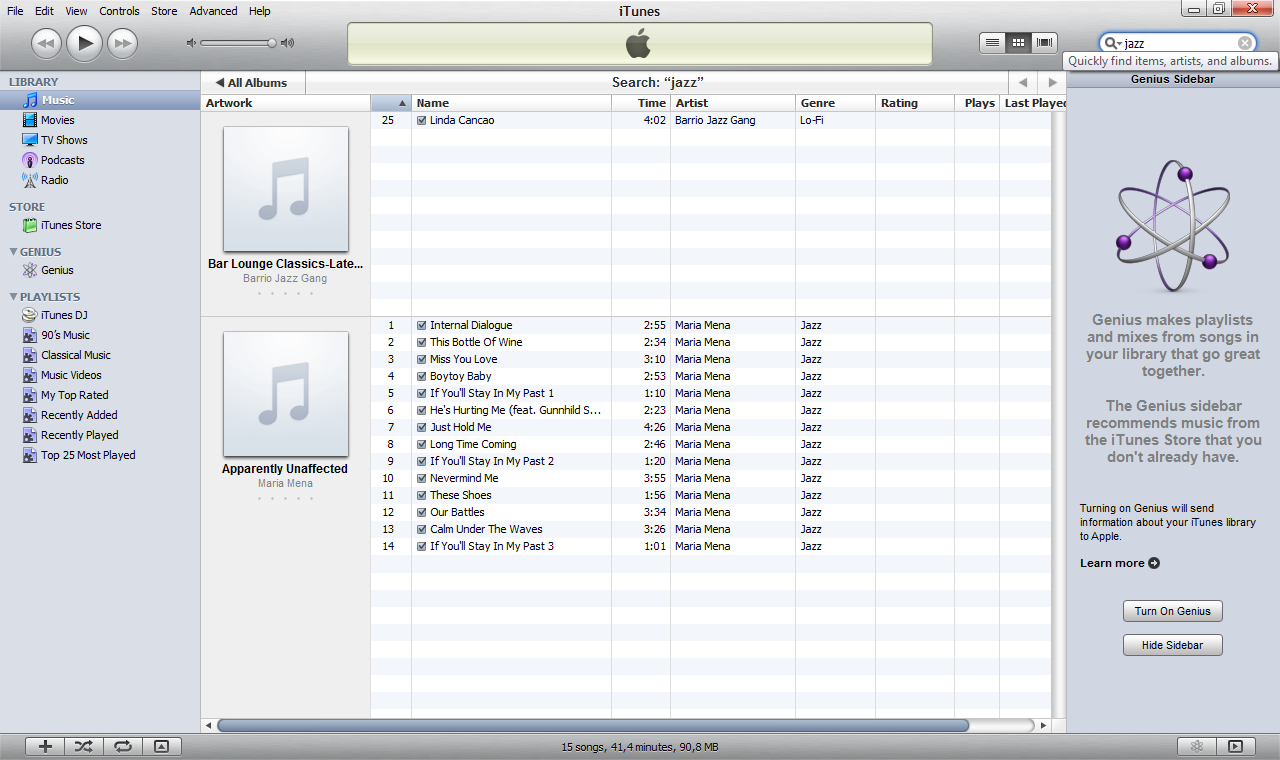This screenshot has width=1280, height=760.
Task: Sort by the Genre column header
Action: [835, 103]
